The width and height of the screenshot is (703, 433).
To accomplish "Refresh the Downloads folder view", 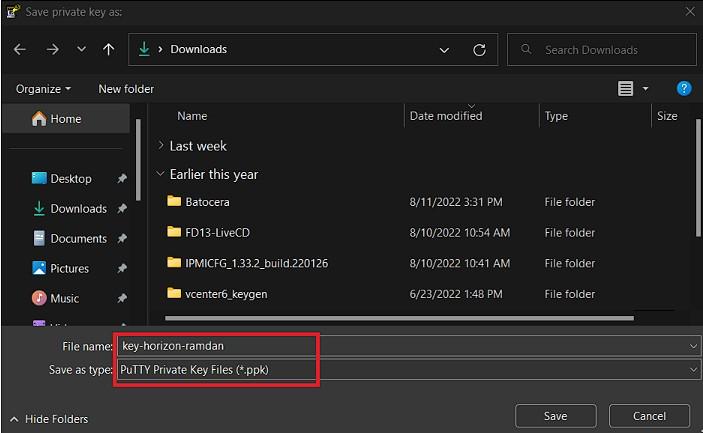I will [x=479, y=50].
